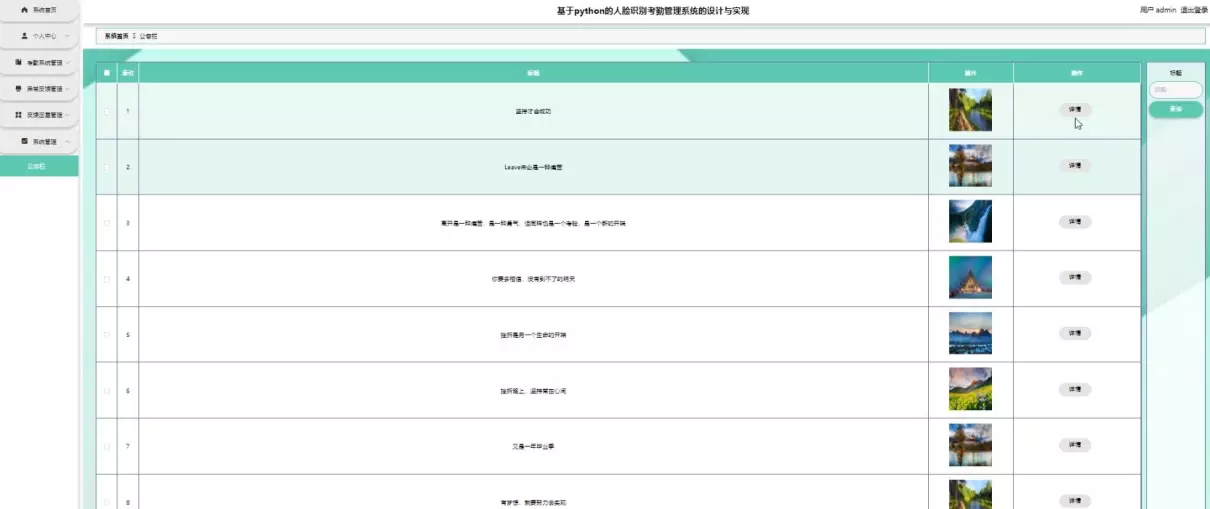
Task: Open the row 4 lit cabin thumbnail
Action: [970, 278]
